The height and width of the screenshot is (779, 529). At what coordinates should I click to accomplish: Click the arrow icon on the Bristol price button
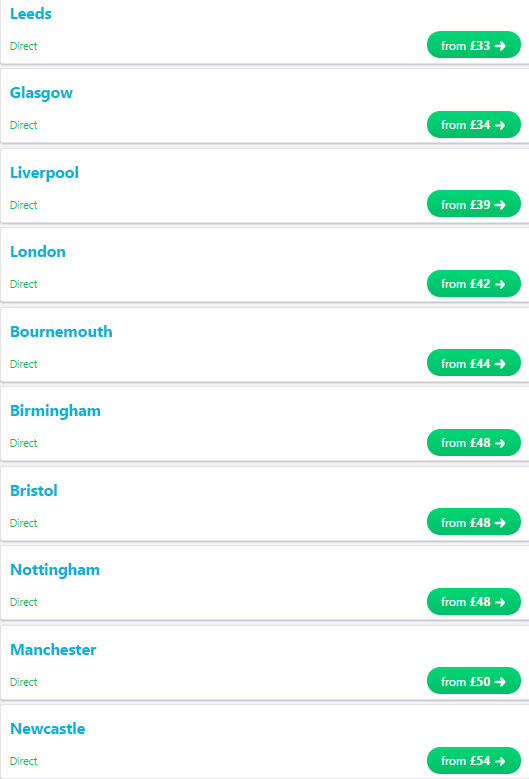point(500,523)
